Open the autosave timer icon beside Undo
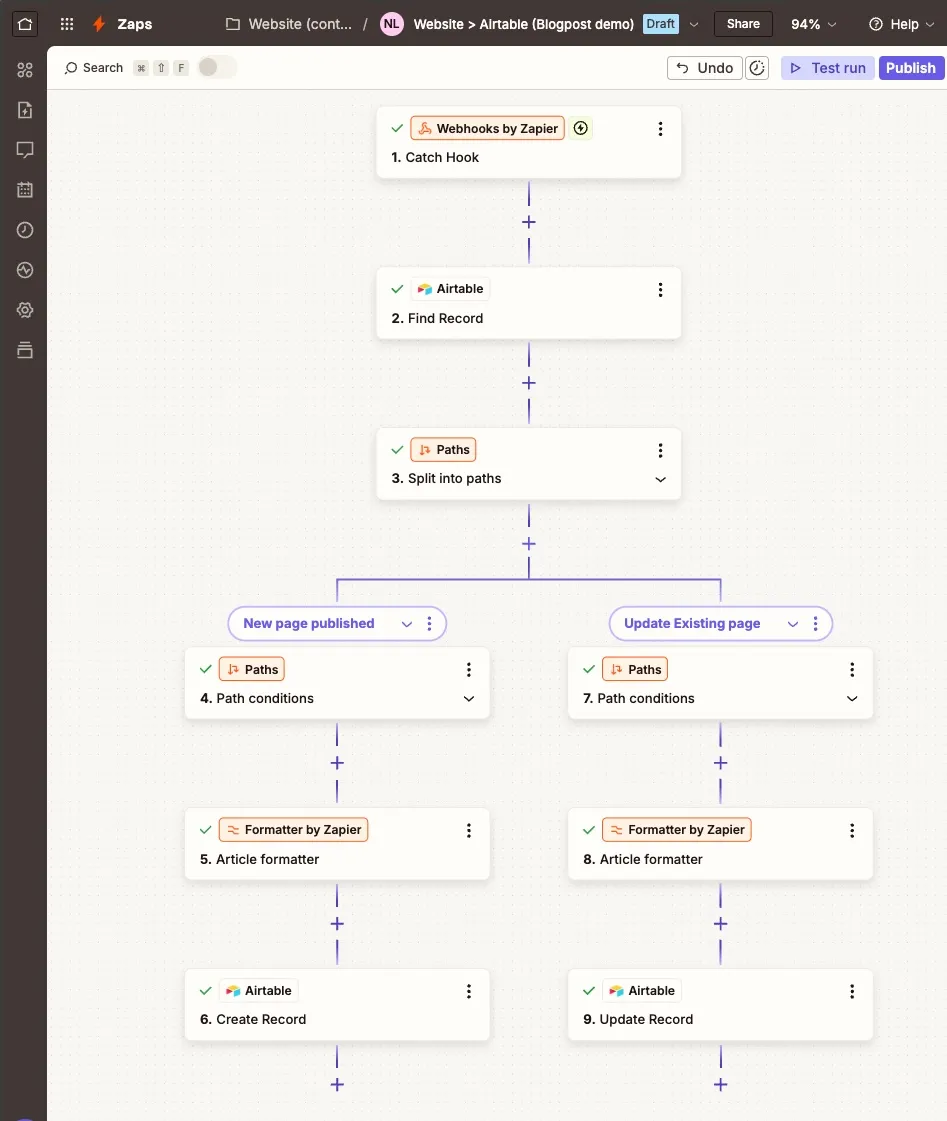The image size is (947, 1121). click(758, 67)
